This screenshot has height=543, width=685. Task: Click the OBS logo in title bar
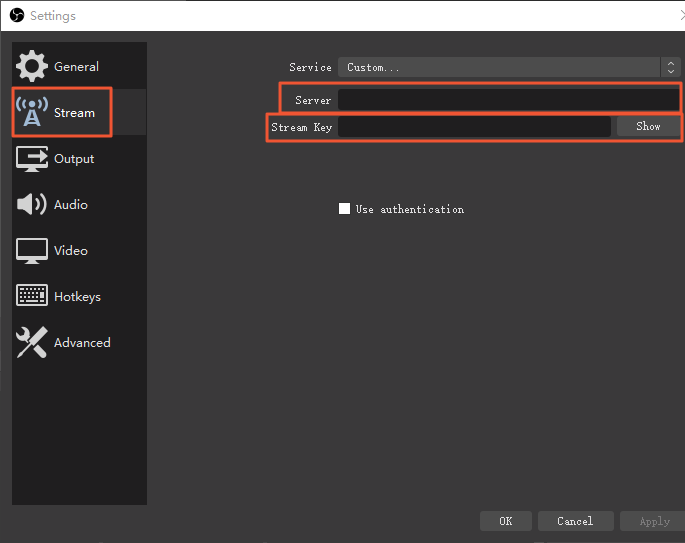pyautogui.click(x=17, y=16)
